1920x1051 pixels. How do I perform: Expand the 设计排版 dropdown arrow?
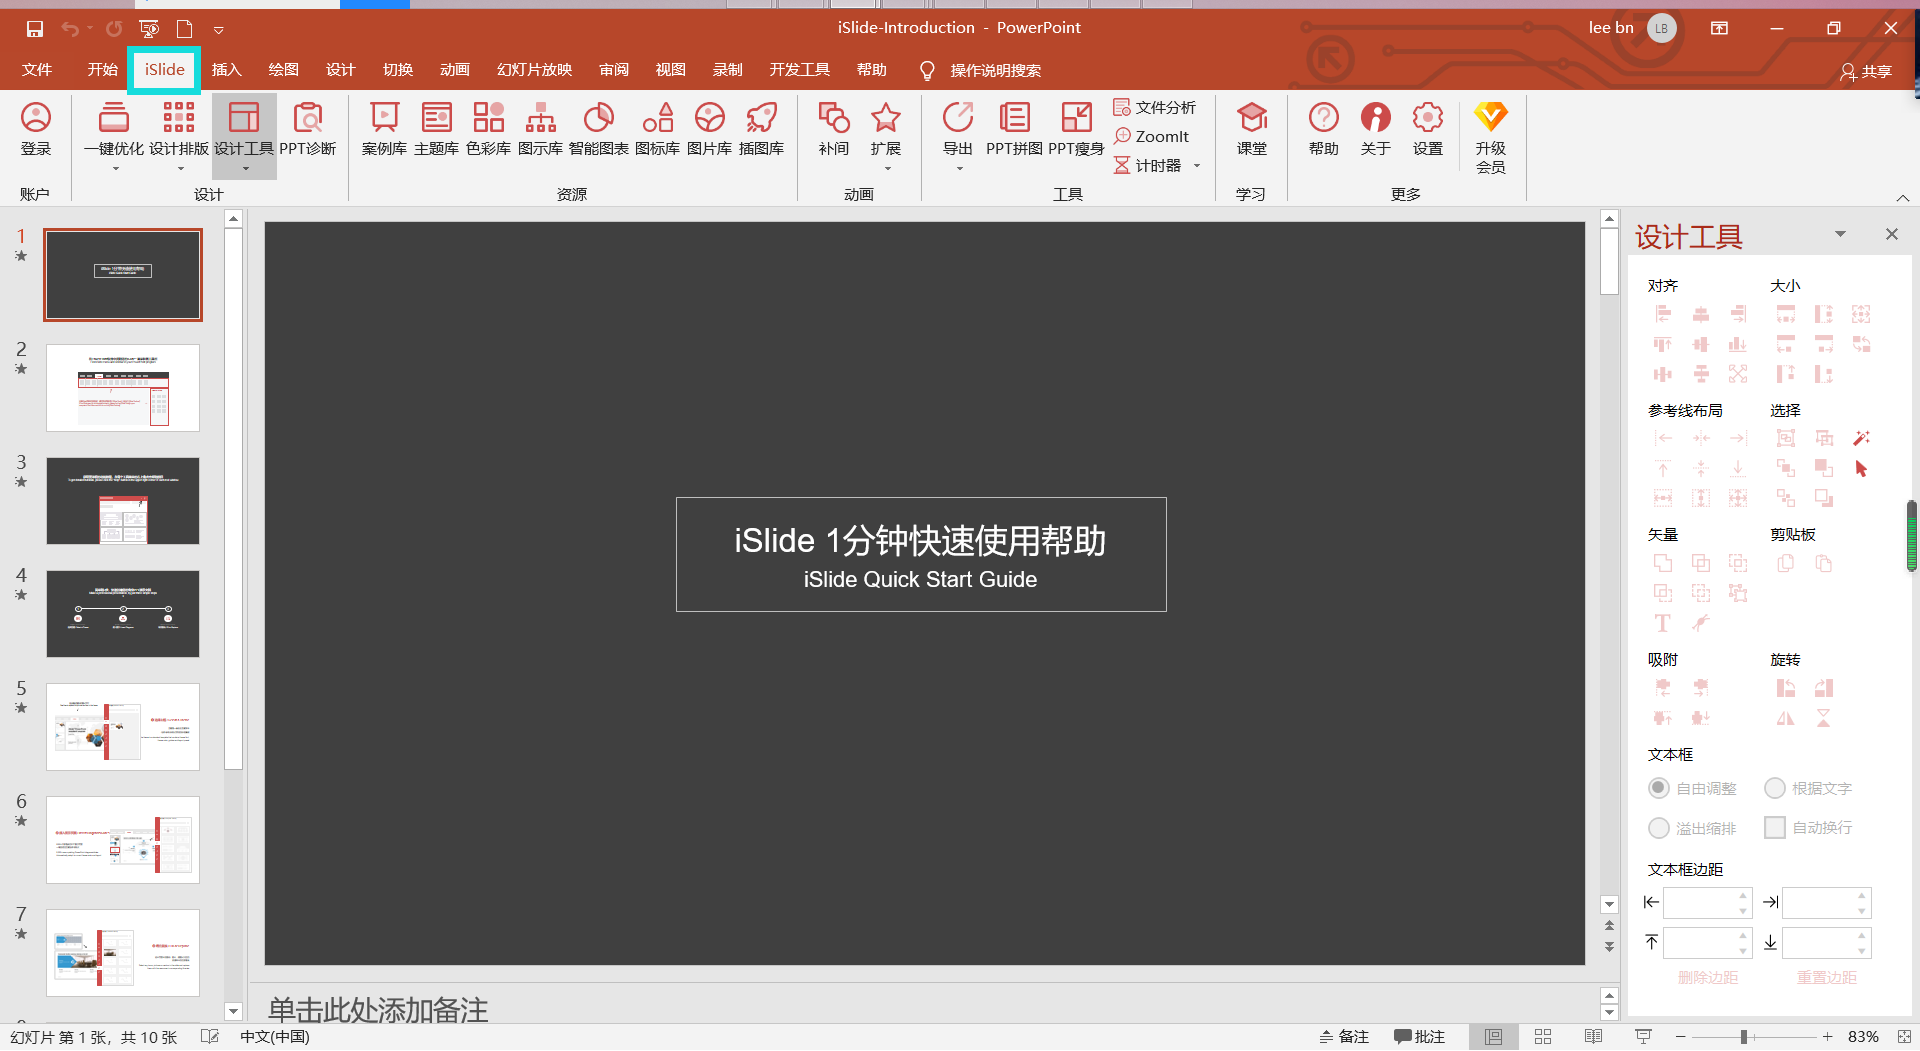[x=180, y=169]
